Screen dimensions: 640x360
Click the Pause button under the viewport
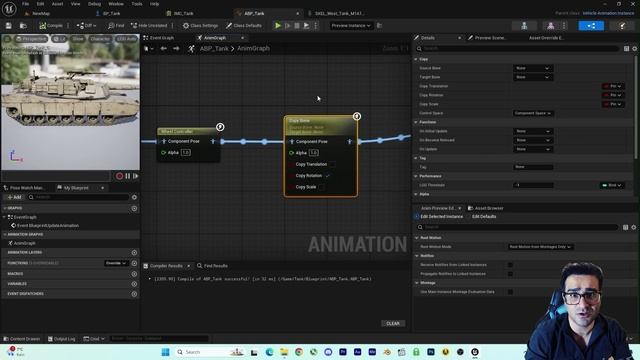pyautogui.click(x=128, y=176)
